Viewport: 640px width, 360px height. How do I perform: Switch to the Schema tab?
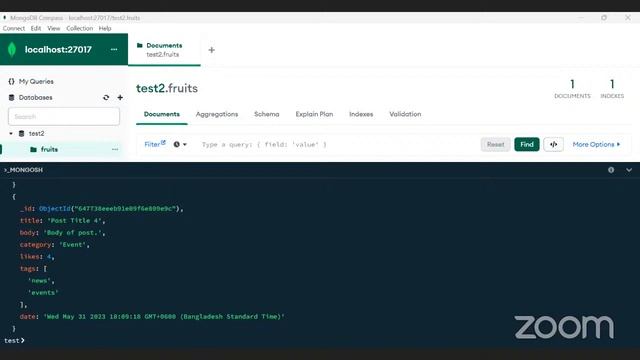267,114
